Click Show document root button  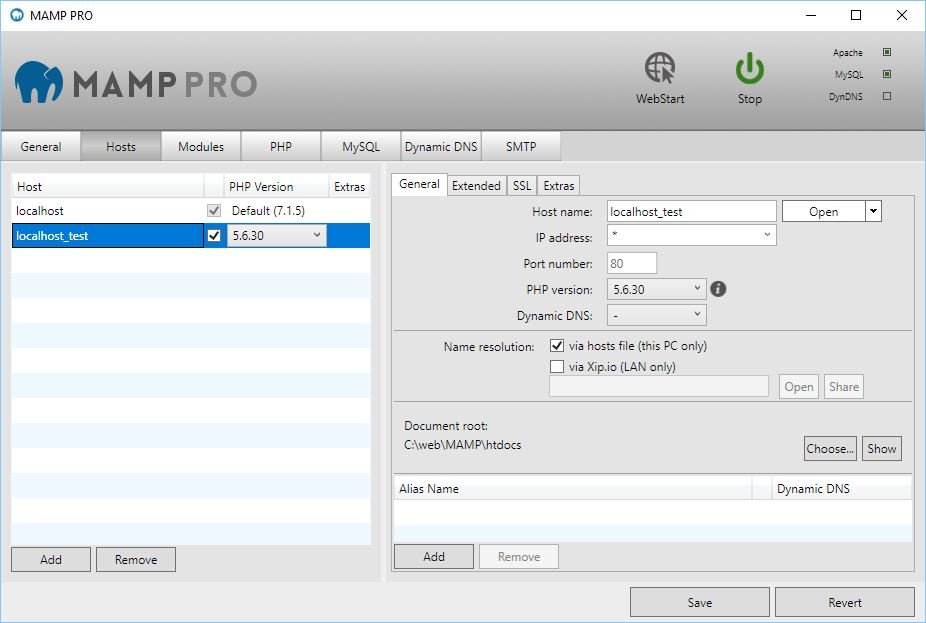click(881, 448)
